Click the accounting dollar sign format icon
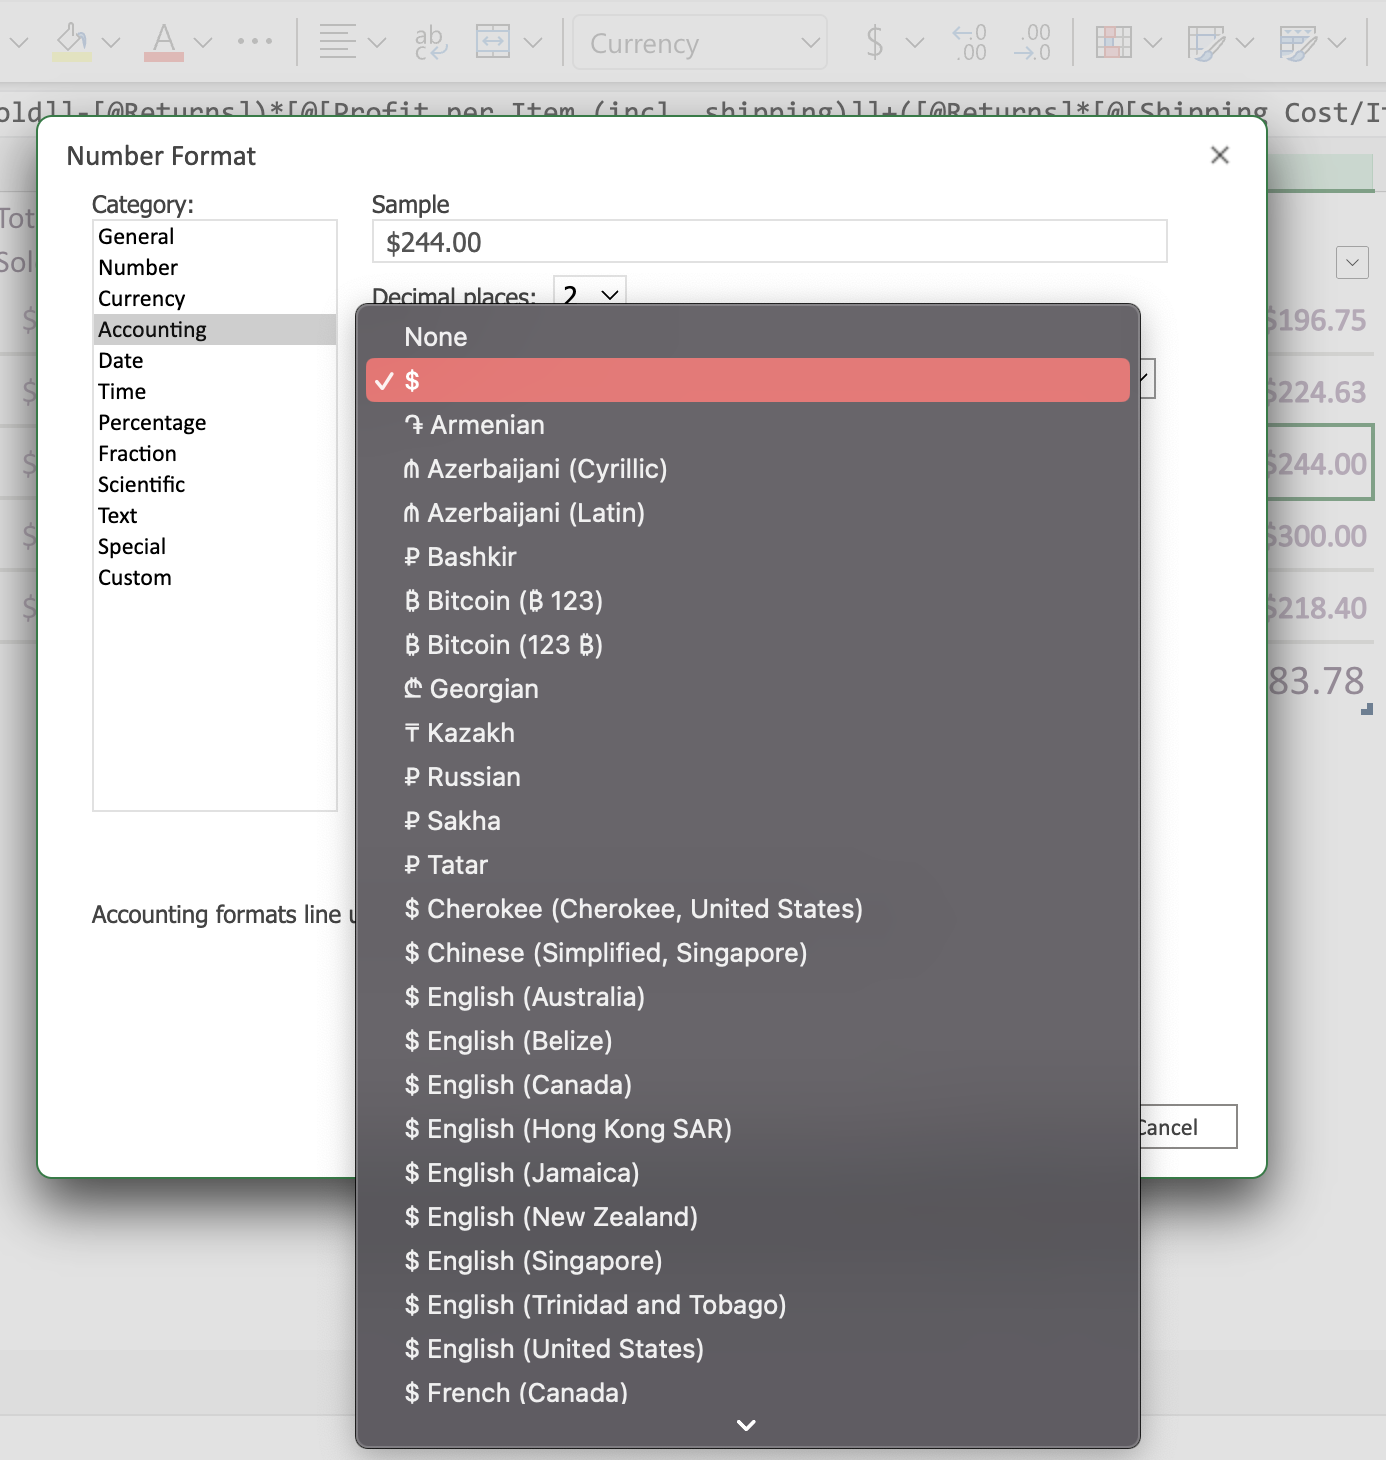Image resolution: width=1386 pixels, height=1460 pixels. pos(875,42)
